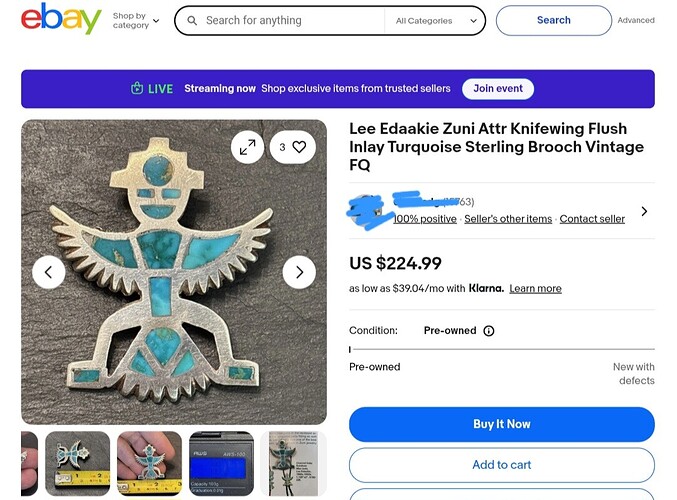Screen dimensions: 677x500
Task: Click the Search button
Action: click(x=554, y=20)
